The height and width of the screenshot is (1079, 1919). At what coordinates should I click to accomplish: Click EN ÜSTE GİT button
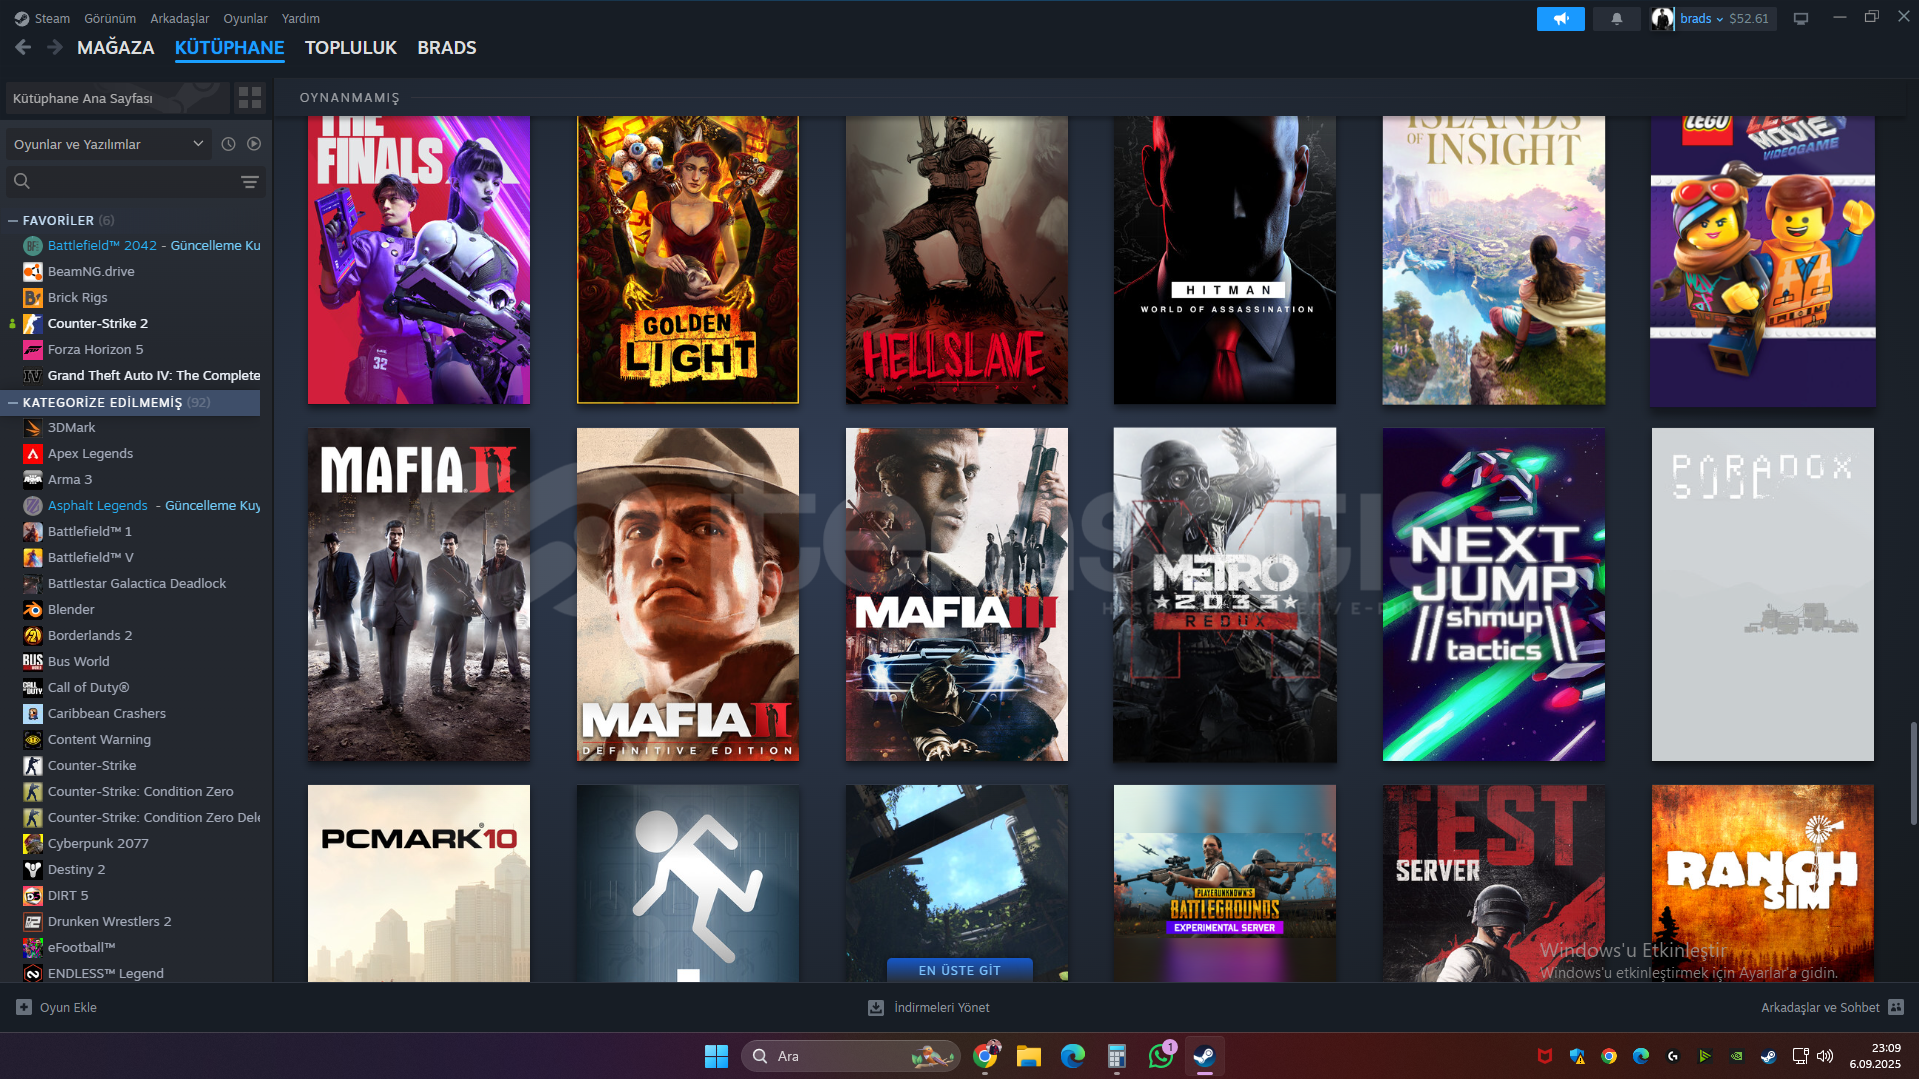[x=960, y=970]
